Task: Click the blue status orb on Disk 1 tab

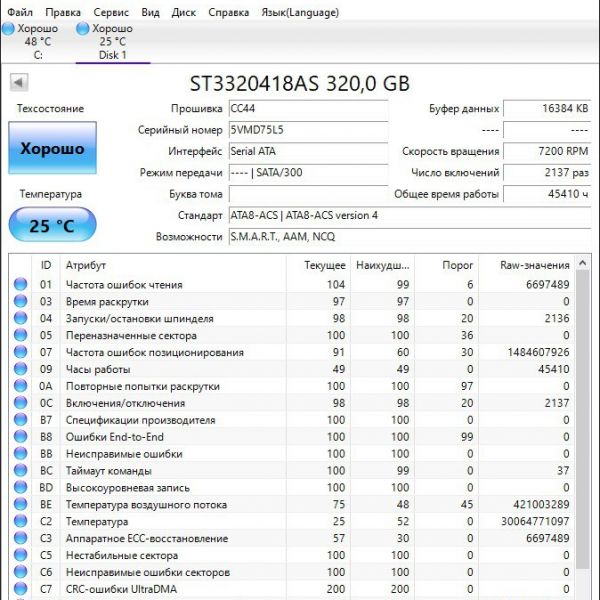Action: 83,28
